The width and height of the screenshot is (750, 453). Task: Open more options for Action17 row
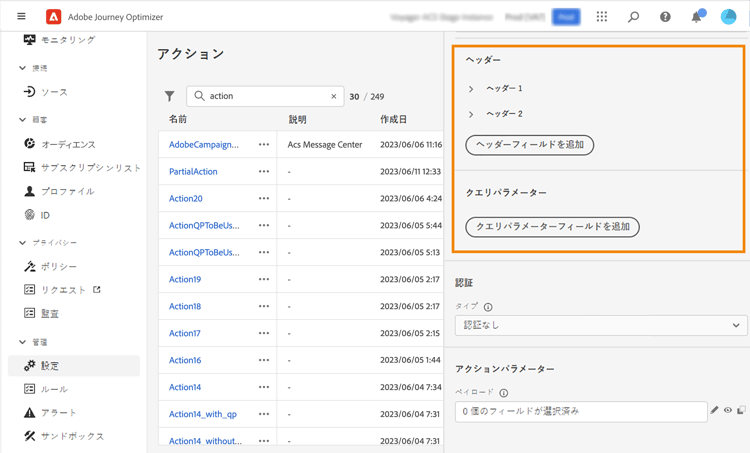point(264,333)
